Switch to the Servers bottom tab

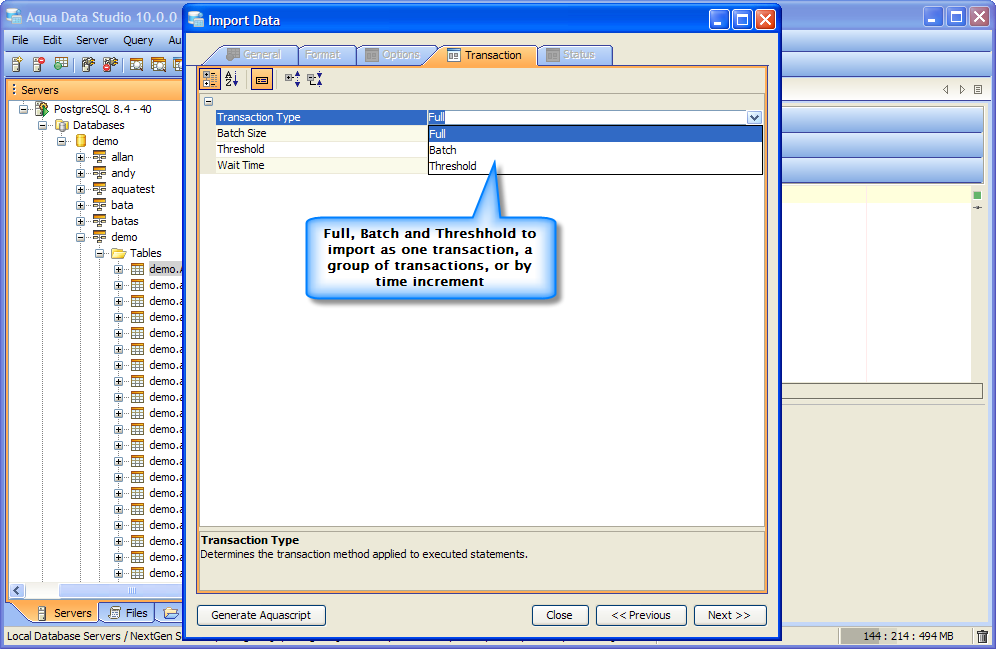point(64,613)
